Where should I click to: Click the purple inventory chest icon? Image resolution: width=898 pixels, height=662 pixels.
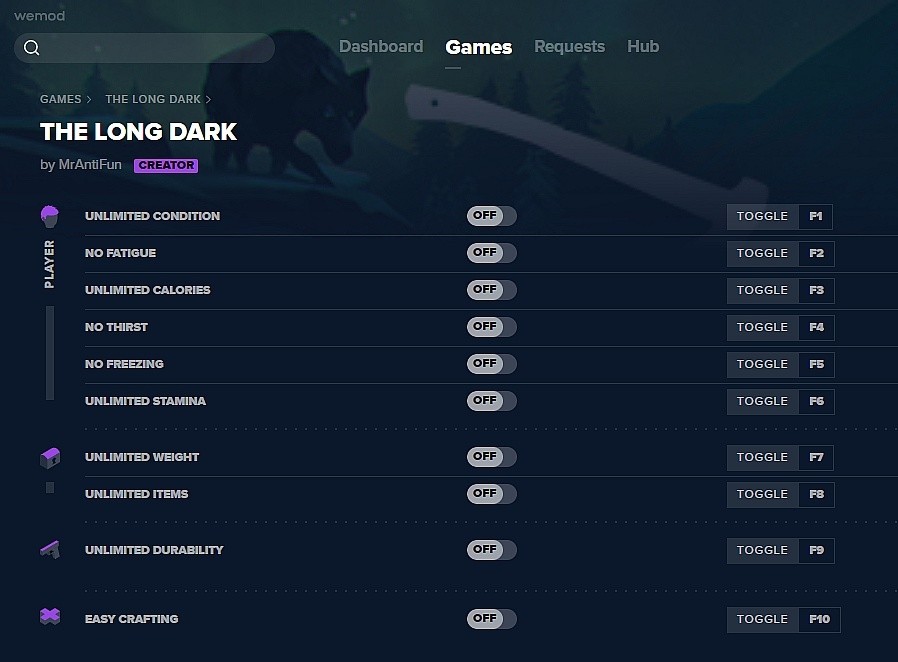click(50, 458)
